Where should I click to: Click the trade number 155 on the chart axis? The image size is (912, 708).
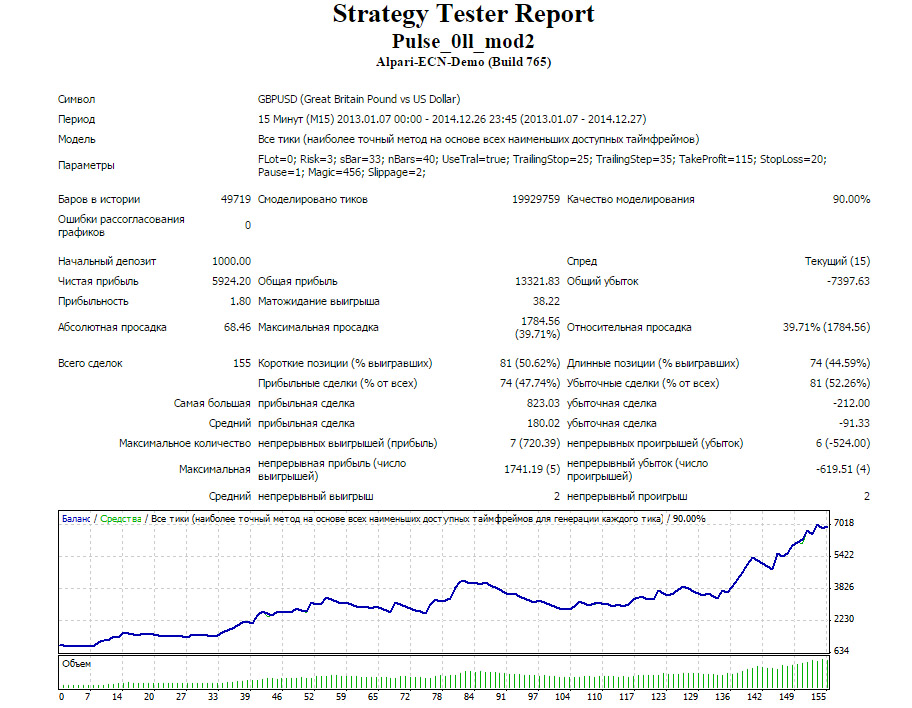(x=819, y=697)
